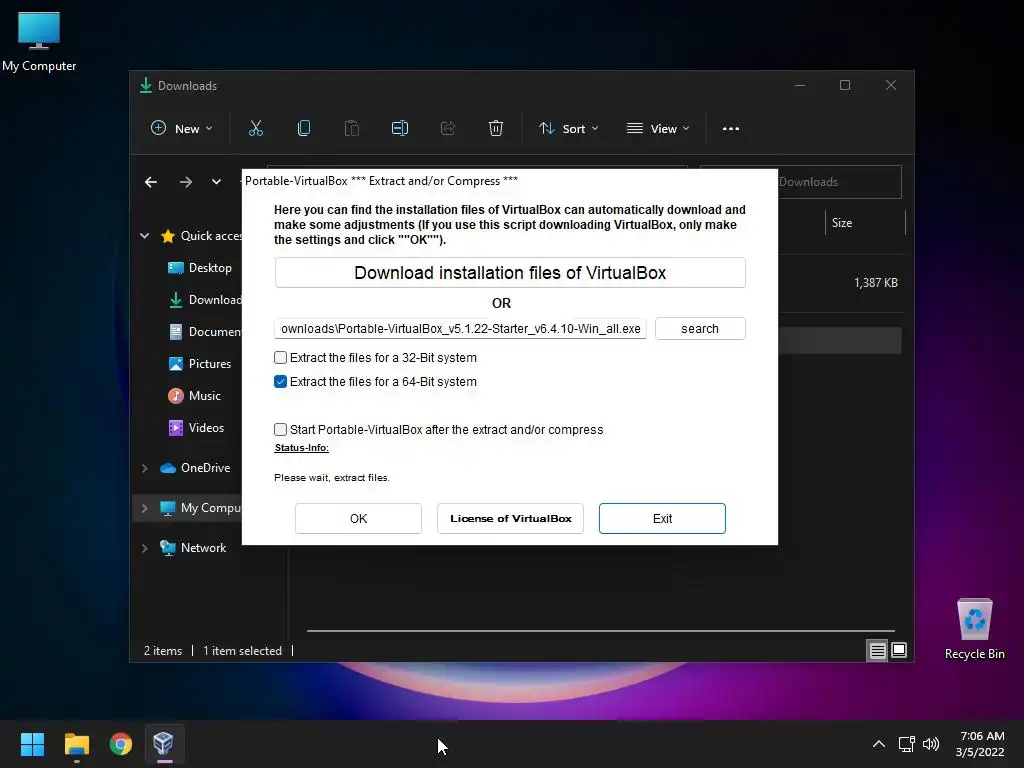This screenshot has width=1024, height=768.
Task: Switch to details view layout icon
Action: tap(877, 650)
